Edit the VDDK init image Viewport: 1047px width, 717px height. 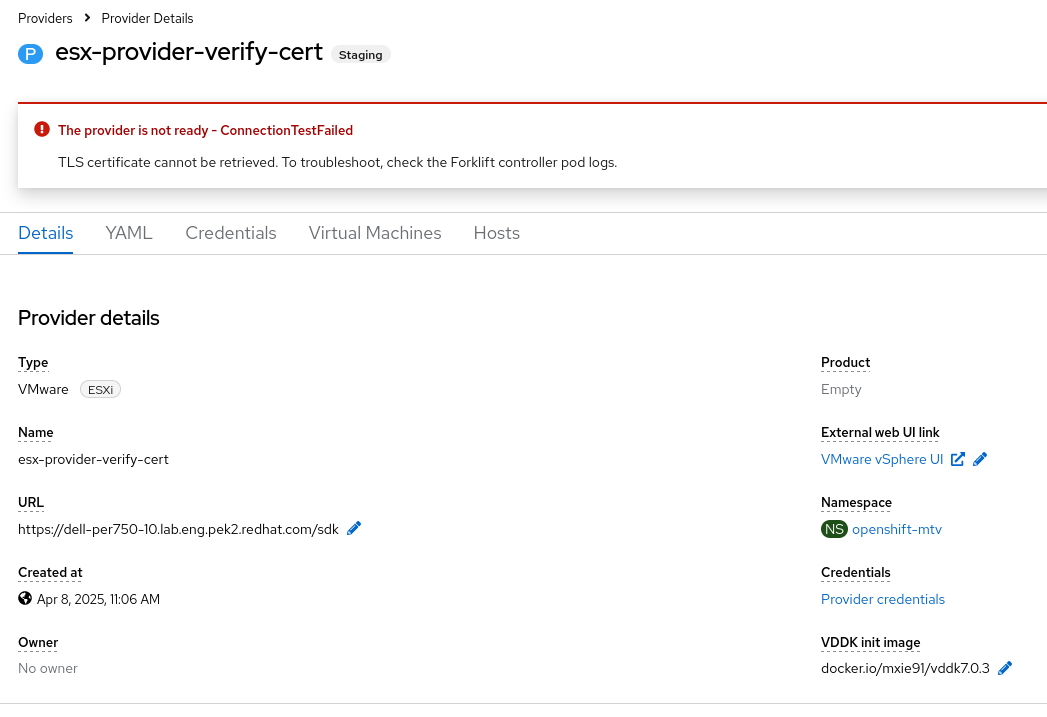(x=1005, y=668)
